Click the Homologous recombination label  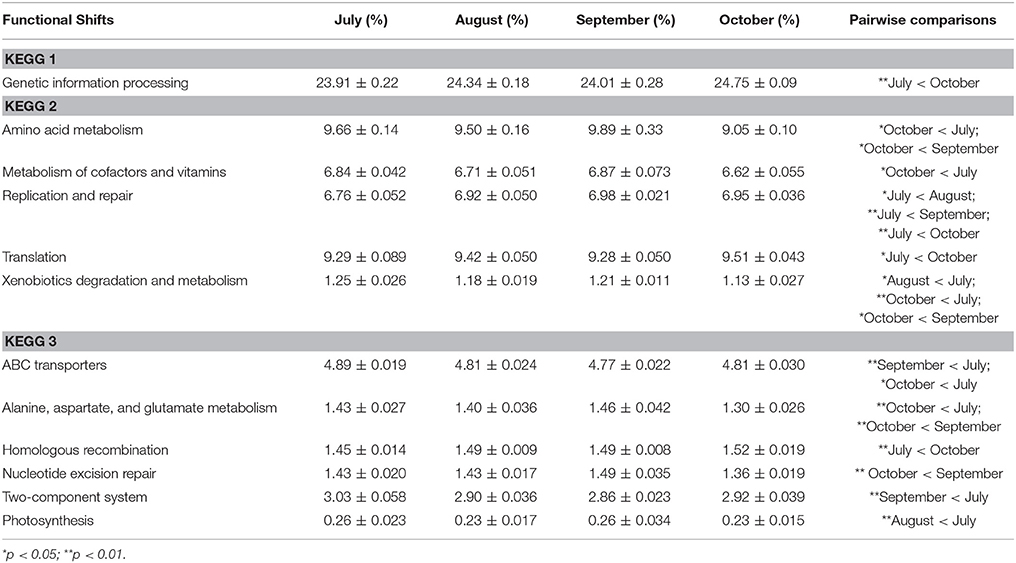[85, 450]
